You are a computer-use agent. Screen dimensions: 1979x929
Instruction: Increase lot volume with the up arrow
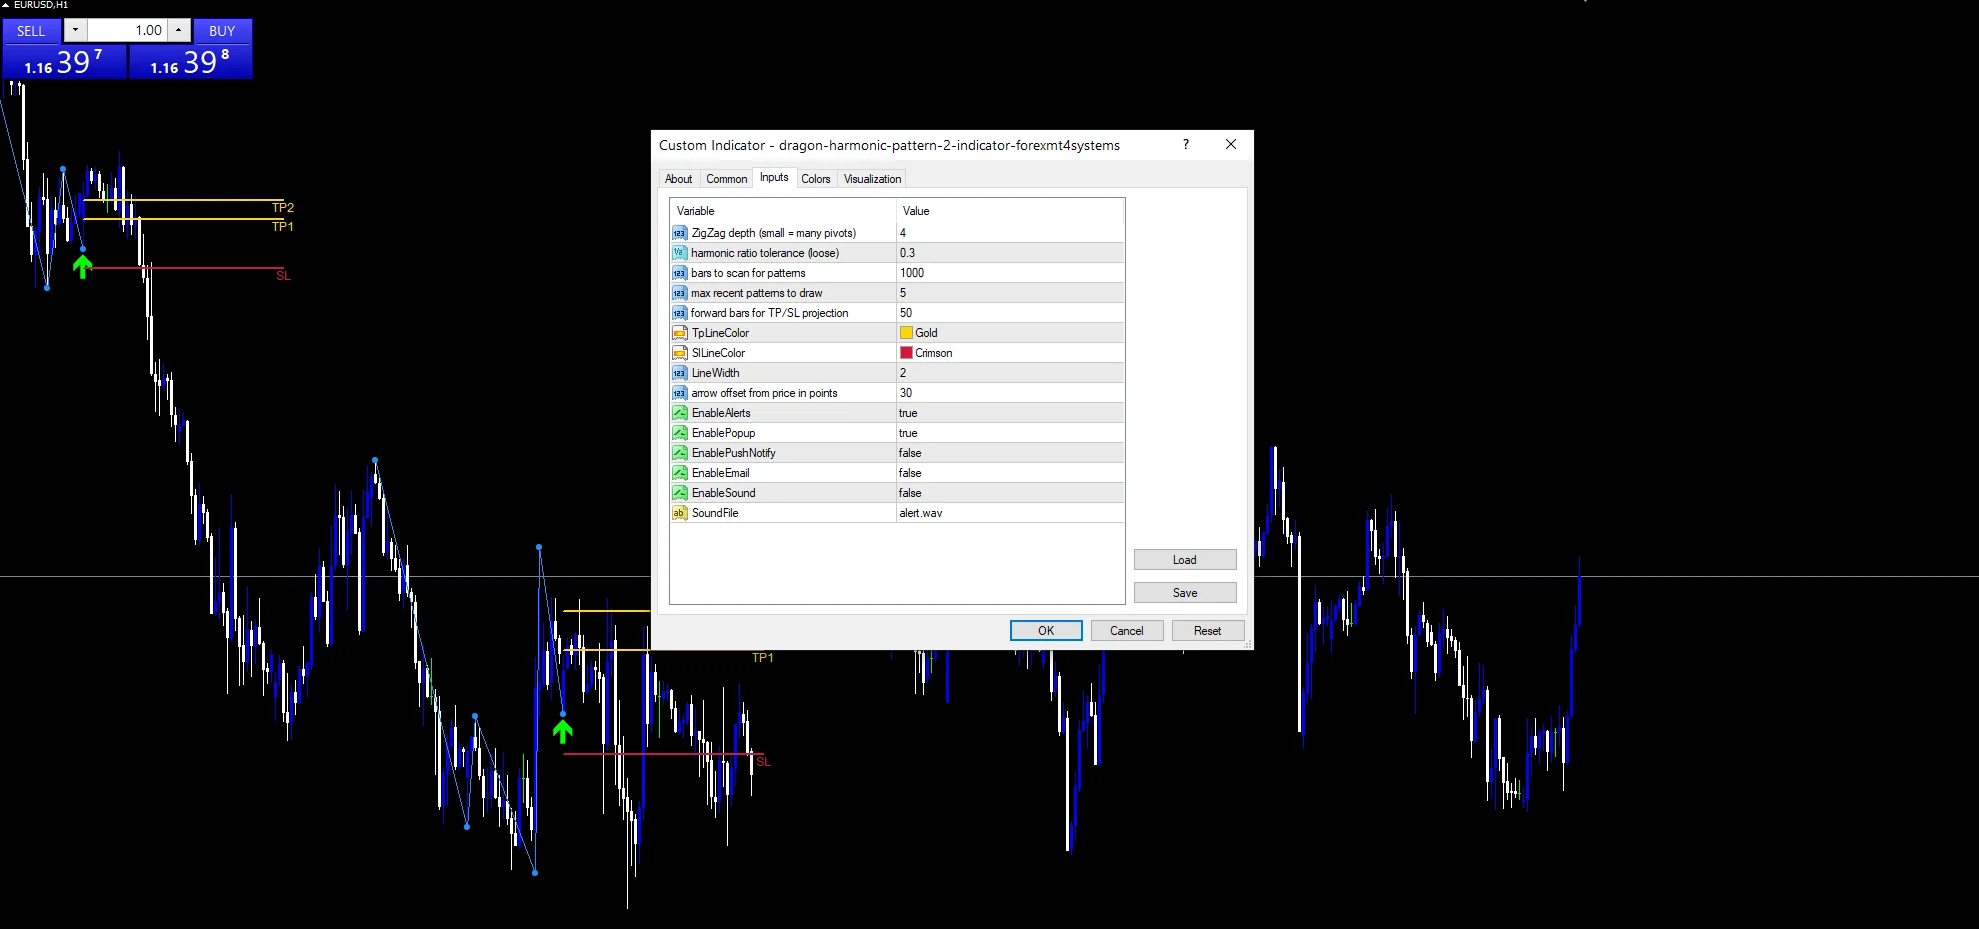179,30
